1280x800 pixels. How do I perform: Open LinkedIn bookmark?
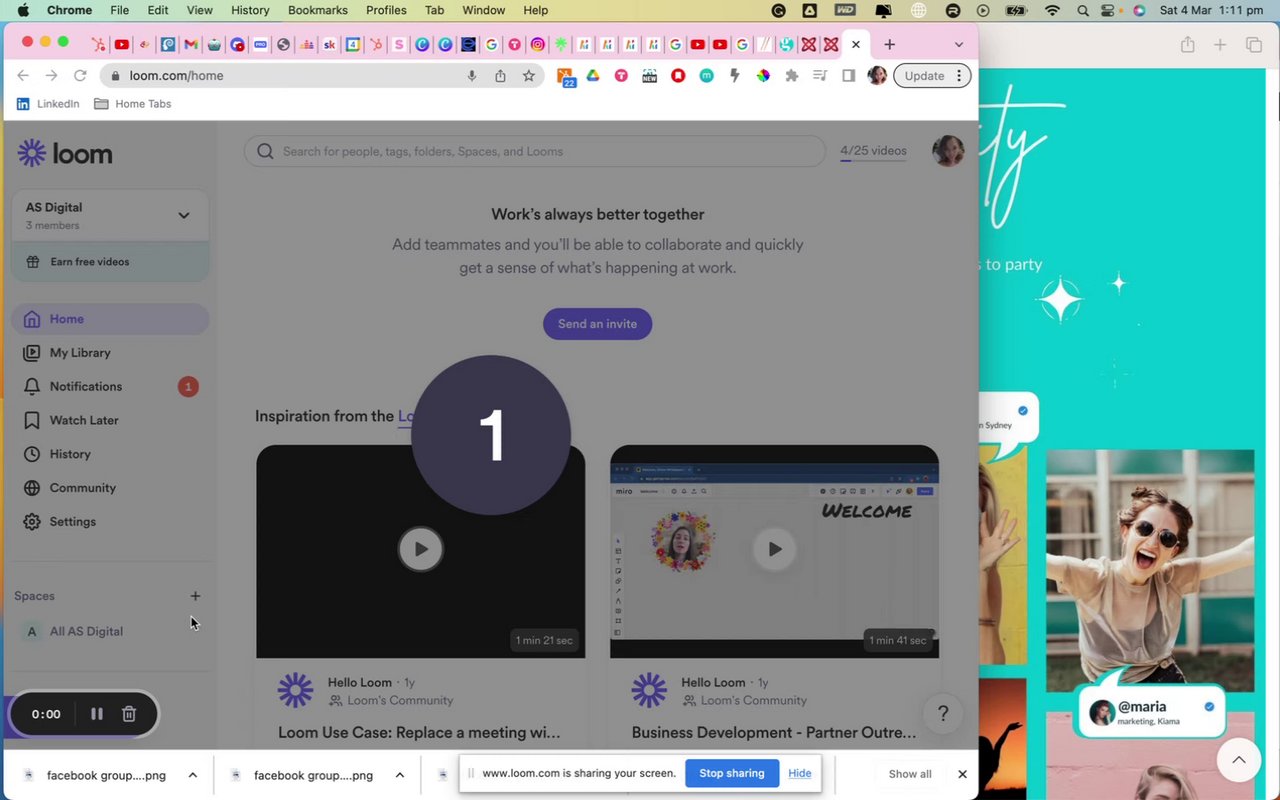48,104
